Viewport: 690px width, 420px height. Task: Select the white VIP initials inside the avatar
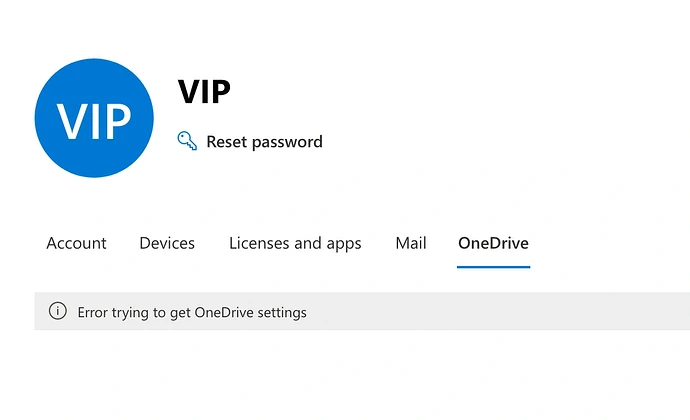tap(93, 120)
